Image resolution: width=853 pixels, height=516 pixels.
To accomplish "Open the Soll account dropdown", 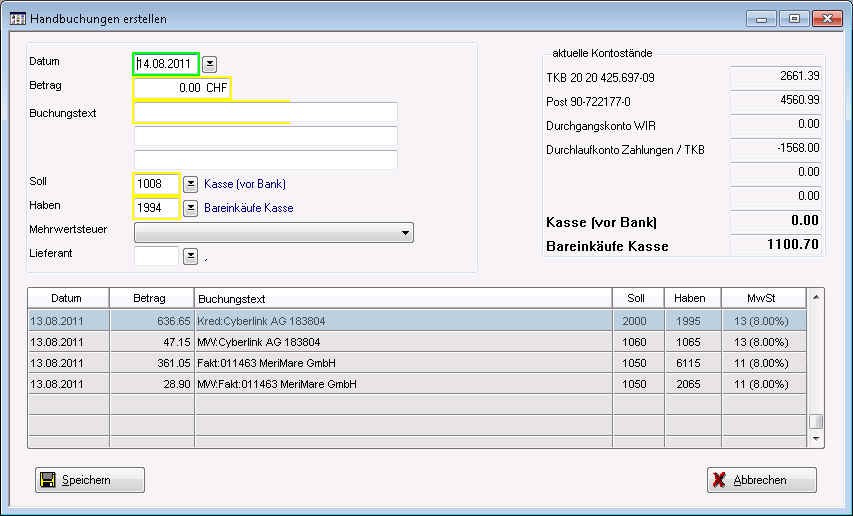I will pyautogui.click(x=190, y=184).
